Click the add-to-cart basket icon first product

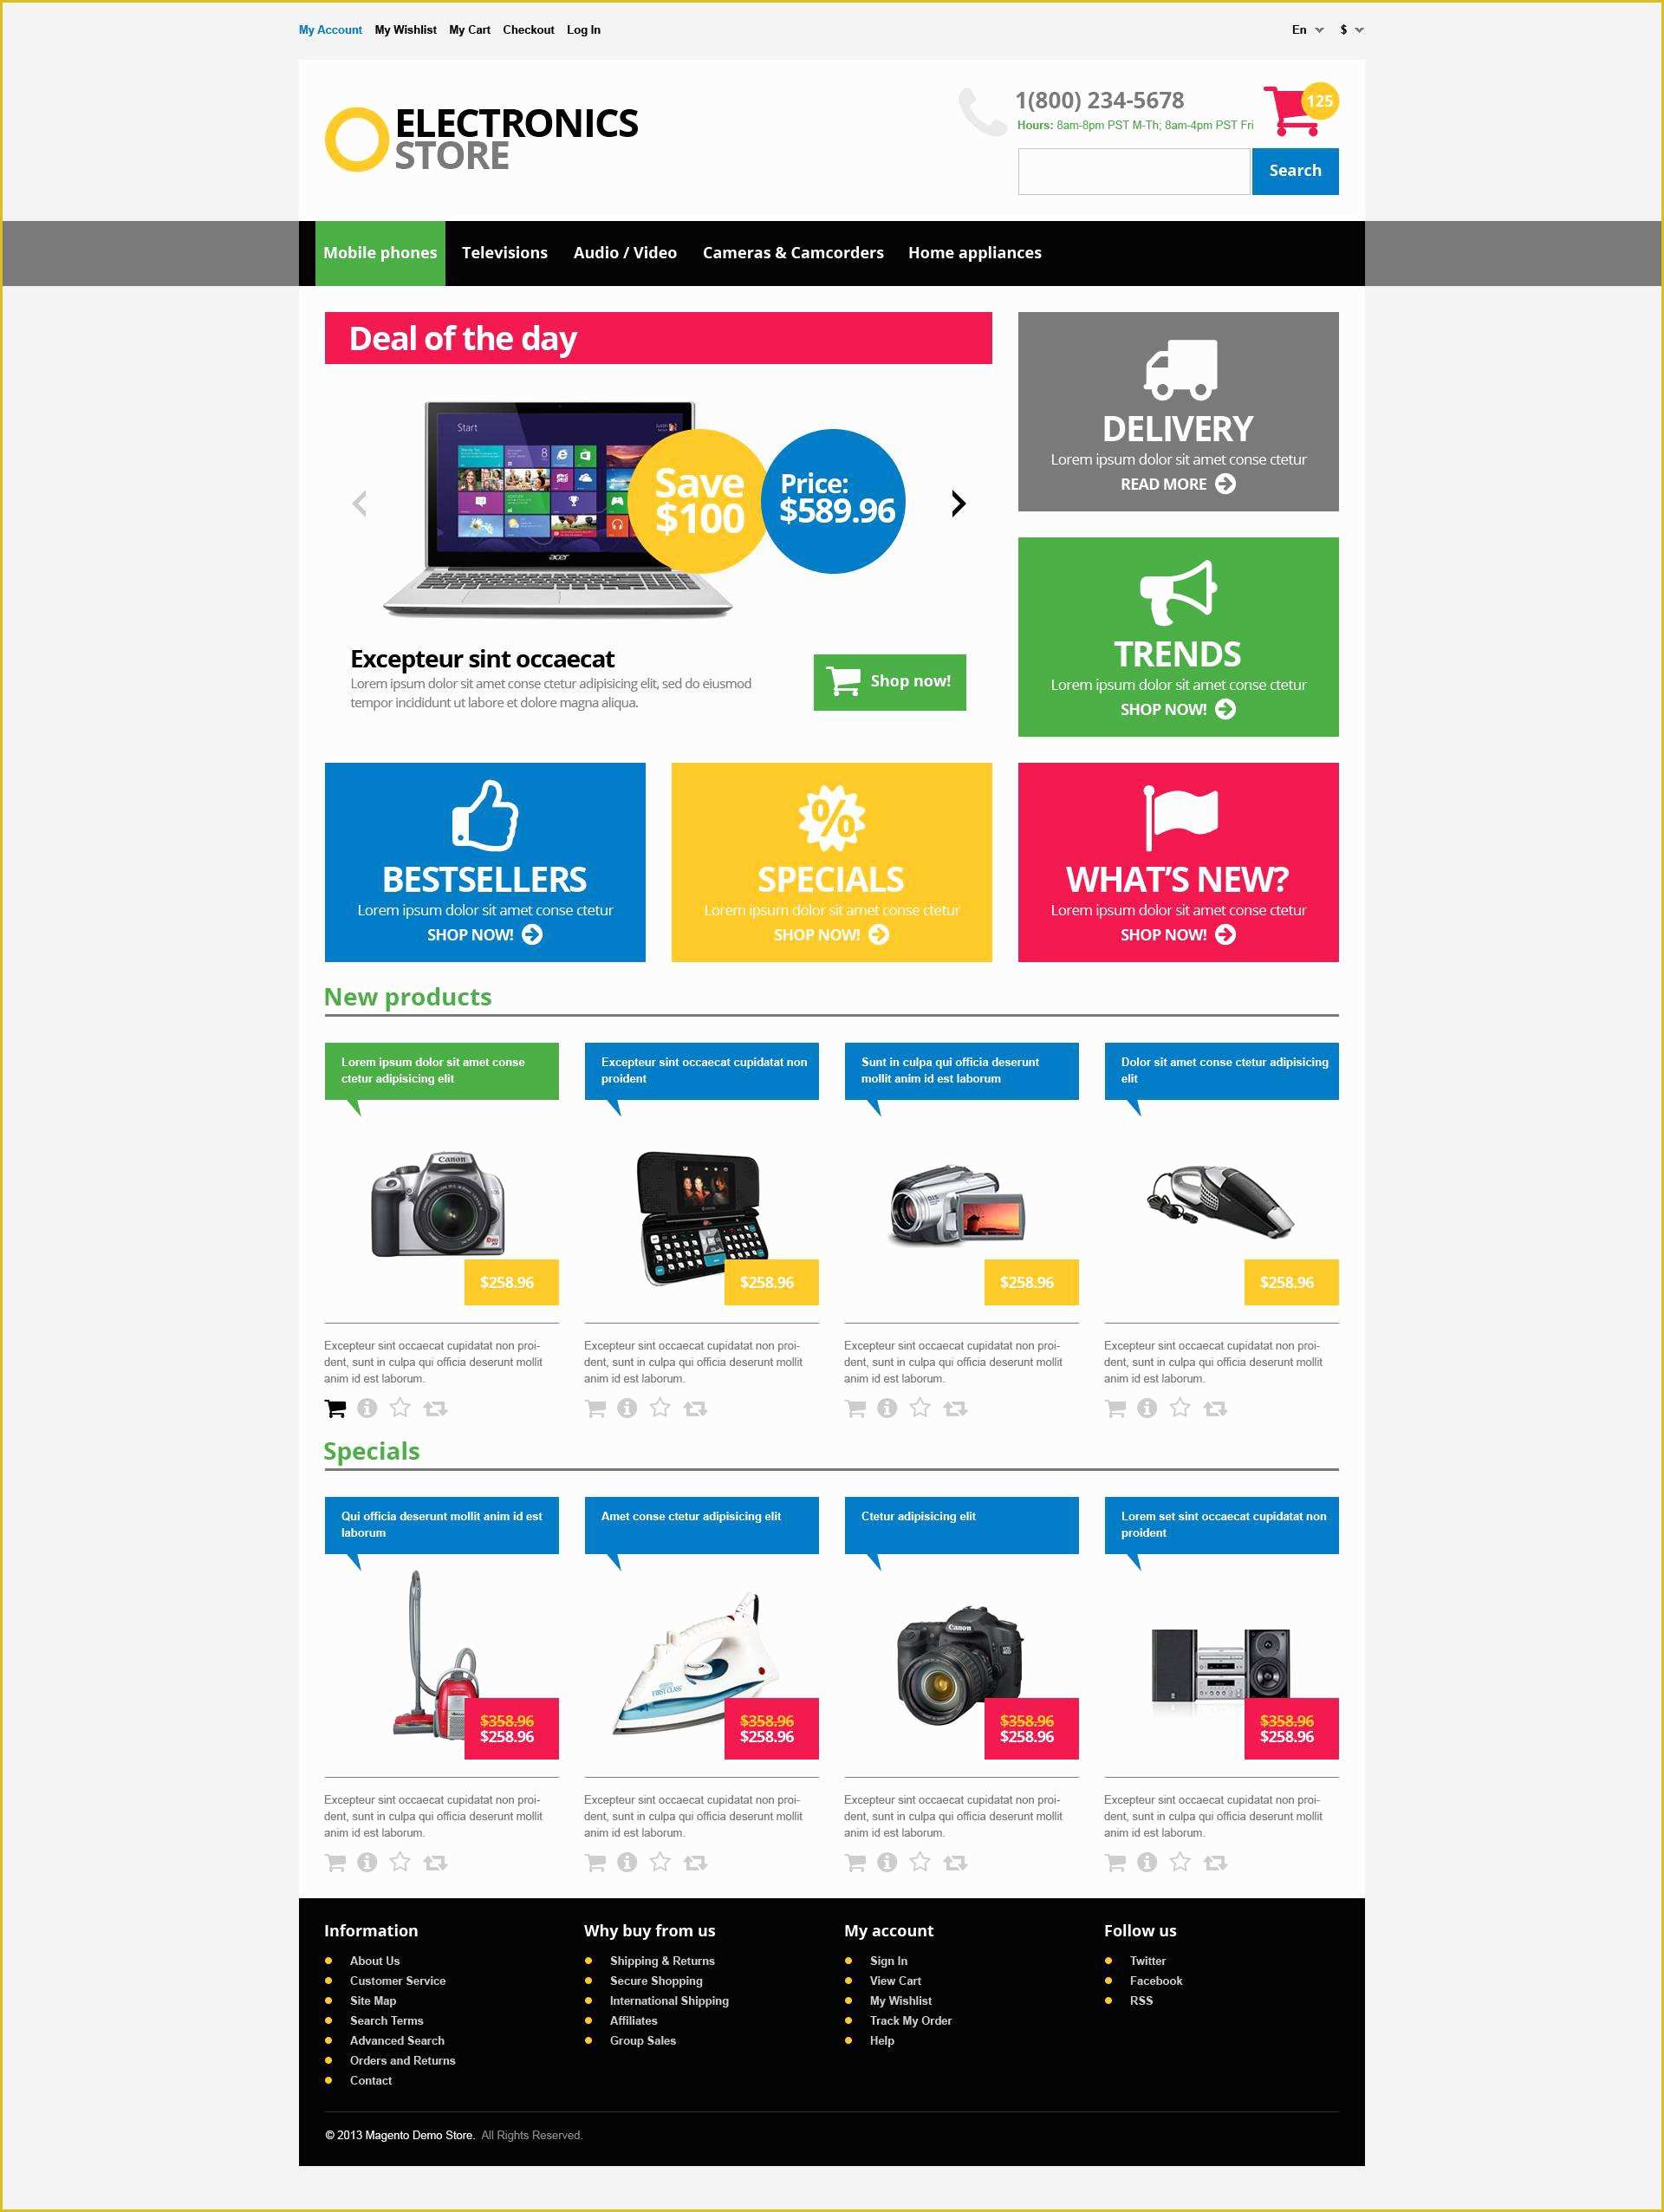[x=339, y=1410]
